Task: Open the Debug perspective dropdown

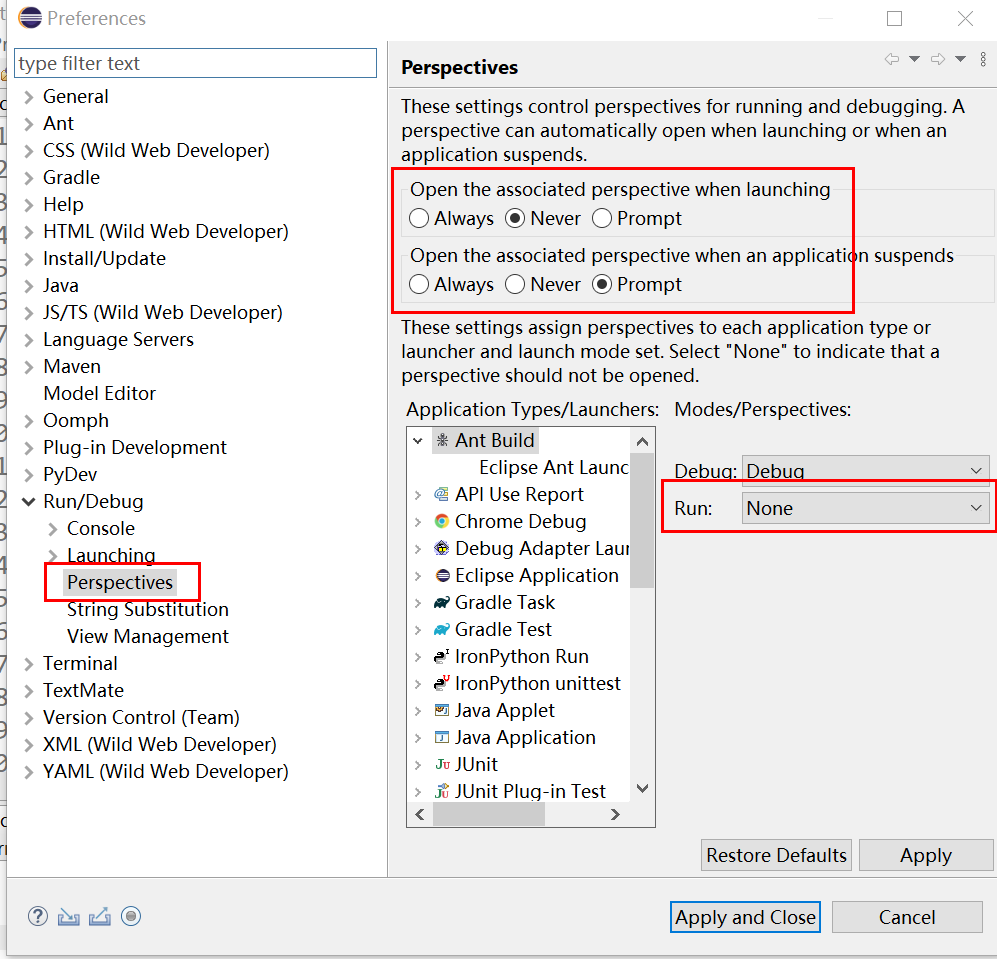Action: [865, 471]
